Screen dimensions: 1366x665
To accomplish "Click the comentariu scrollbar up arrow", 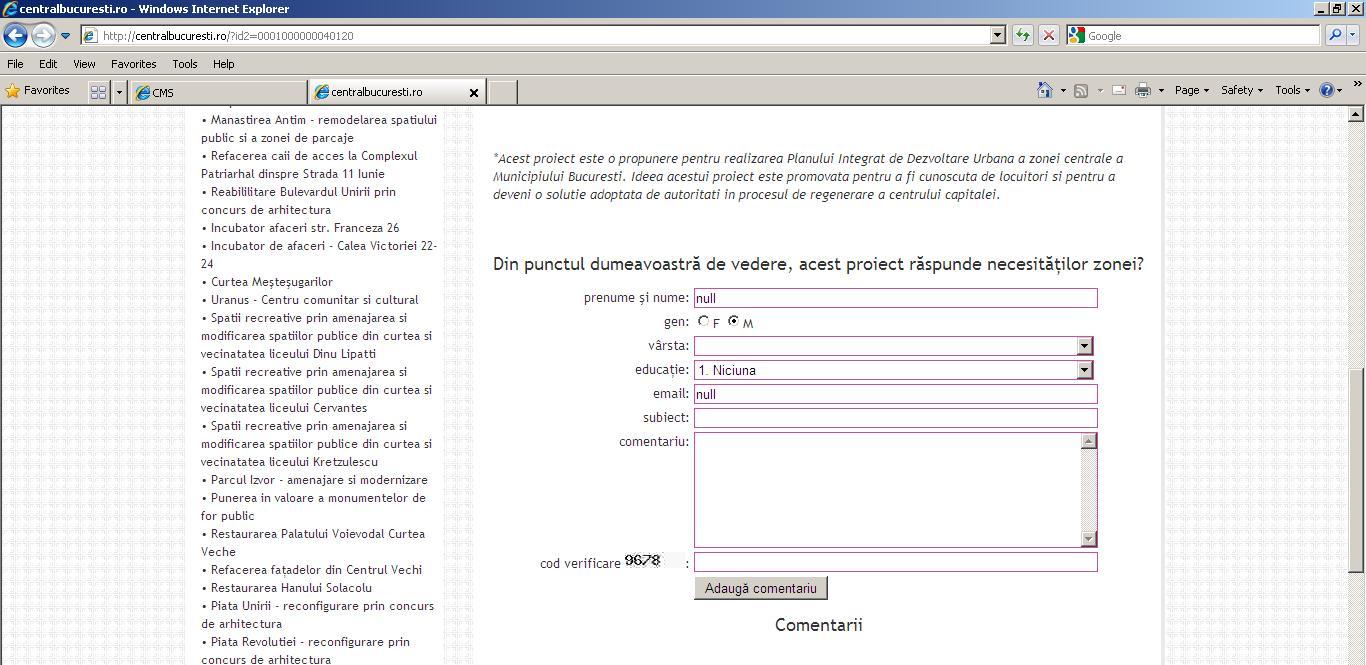I will tap(1089, 441).
